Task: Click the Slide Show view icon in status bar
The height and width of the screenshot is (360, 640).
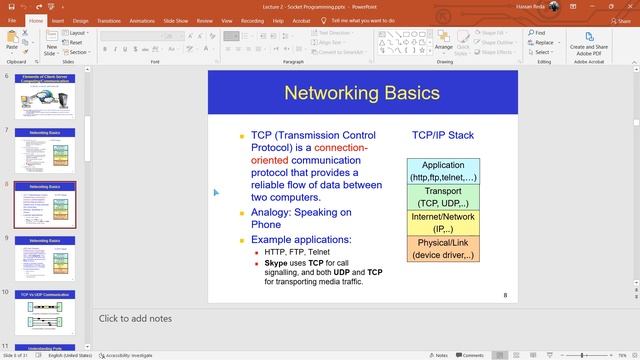Action: tap(550, 356)
